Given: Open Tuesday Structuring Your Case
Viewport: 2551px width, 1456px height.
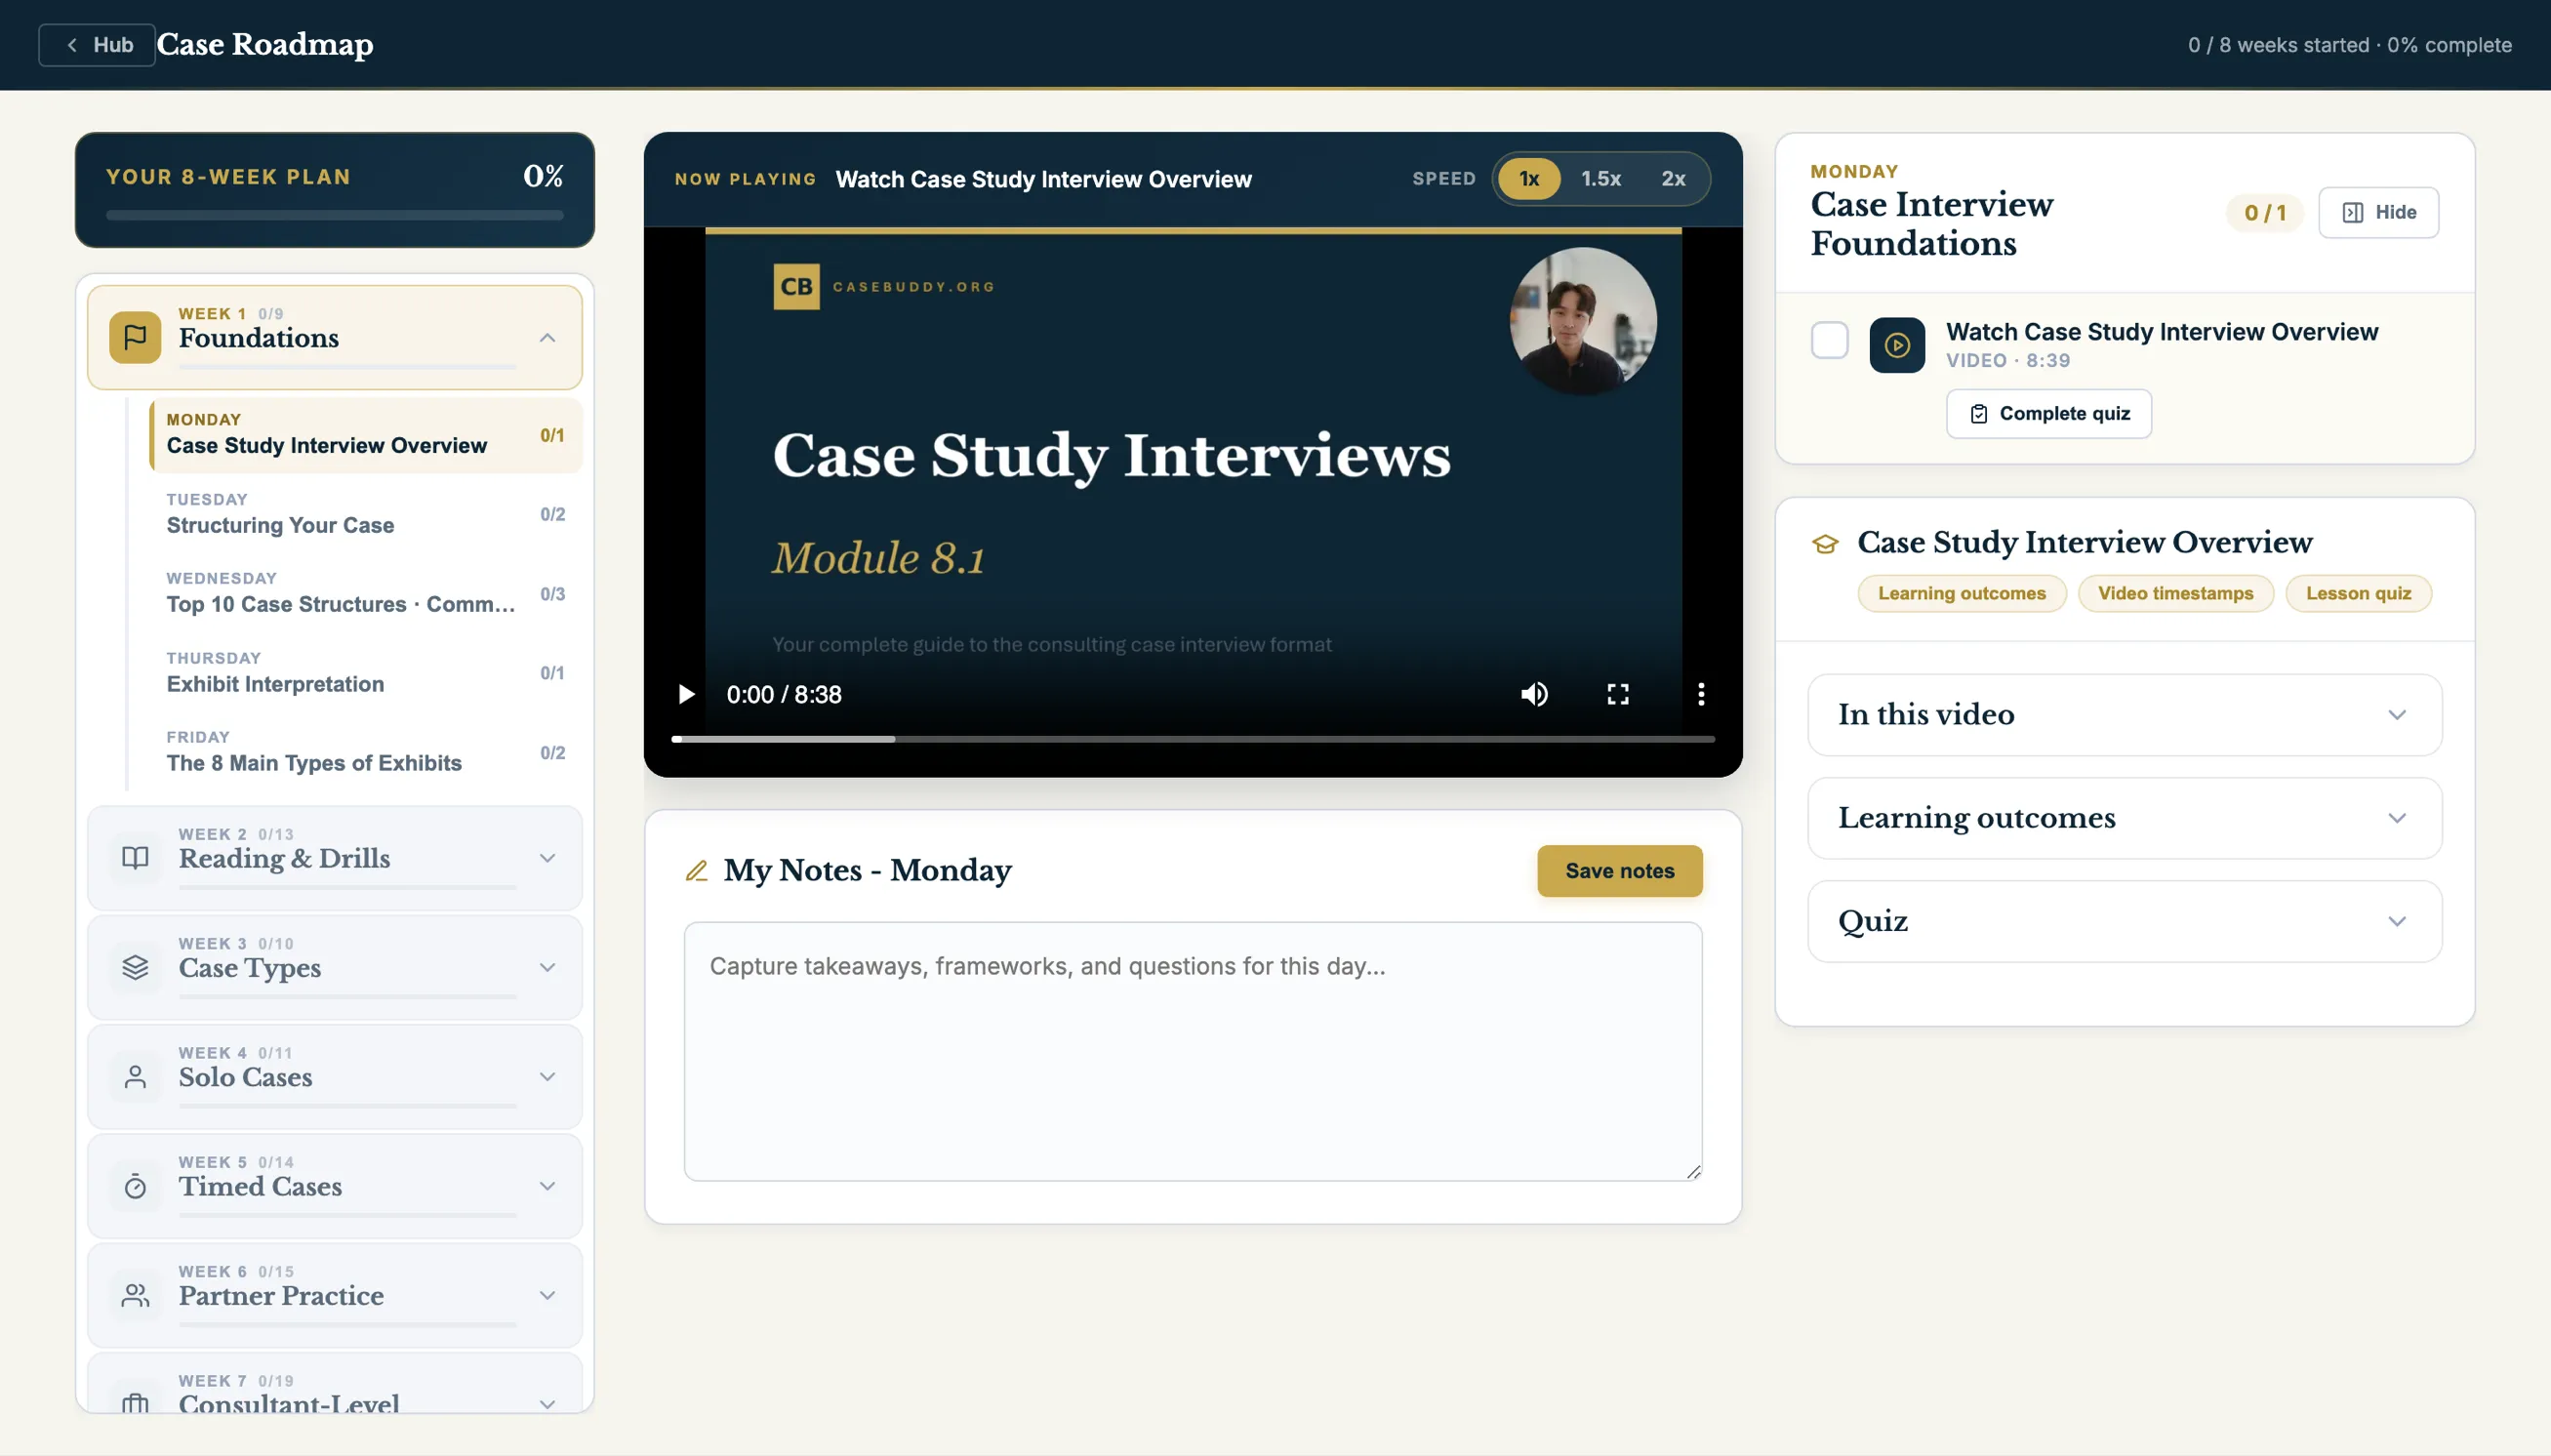Looking at the screenshot, I should tap(366, 514).
